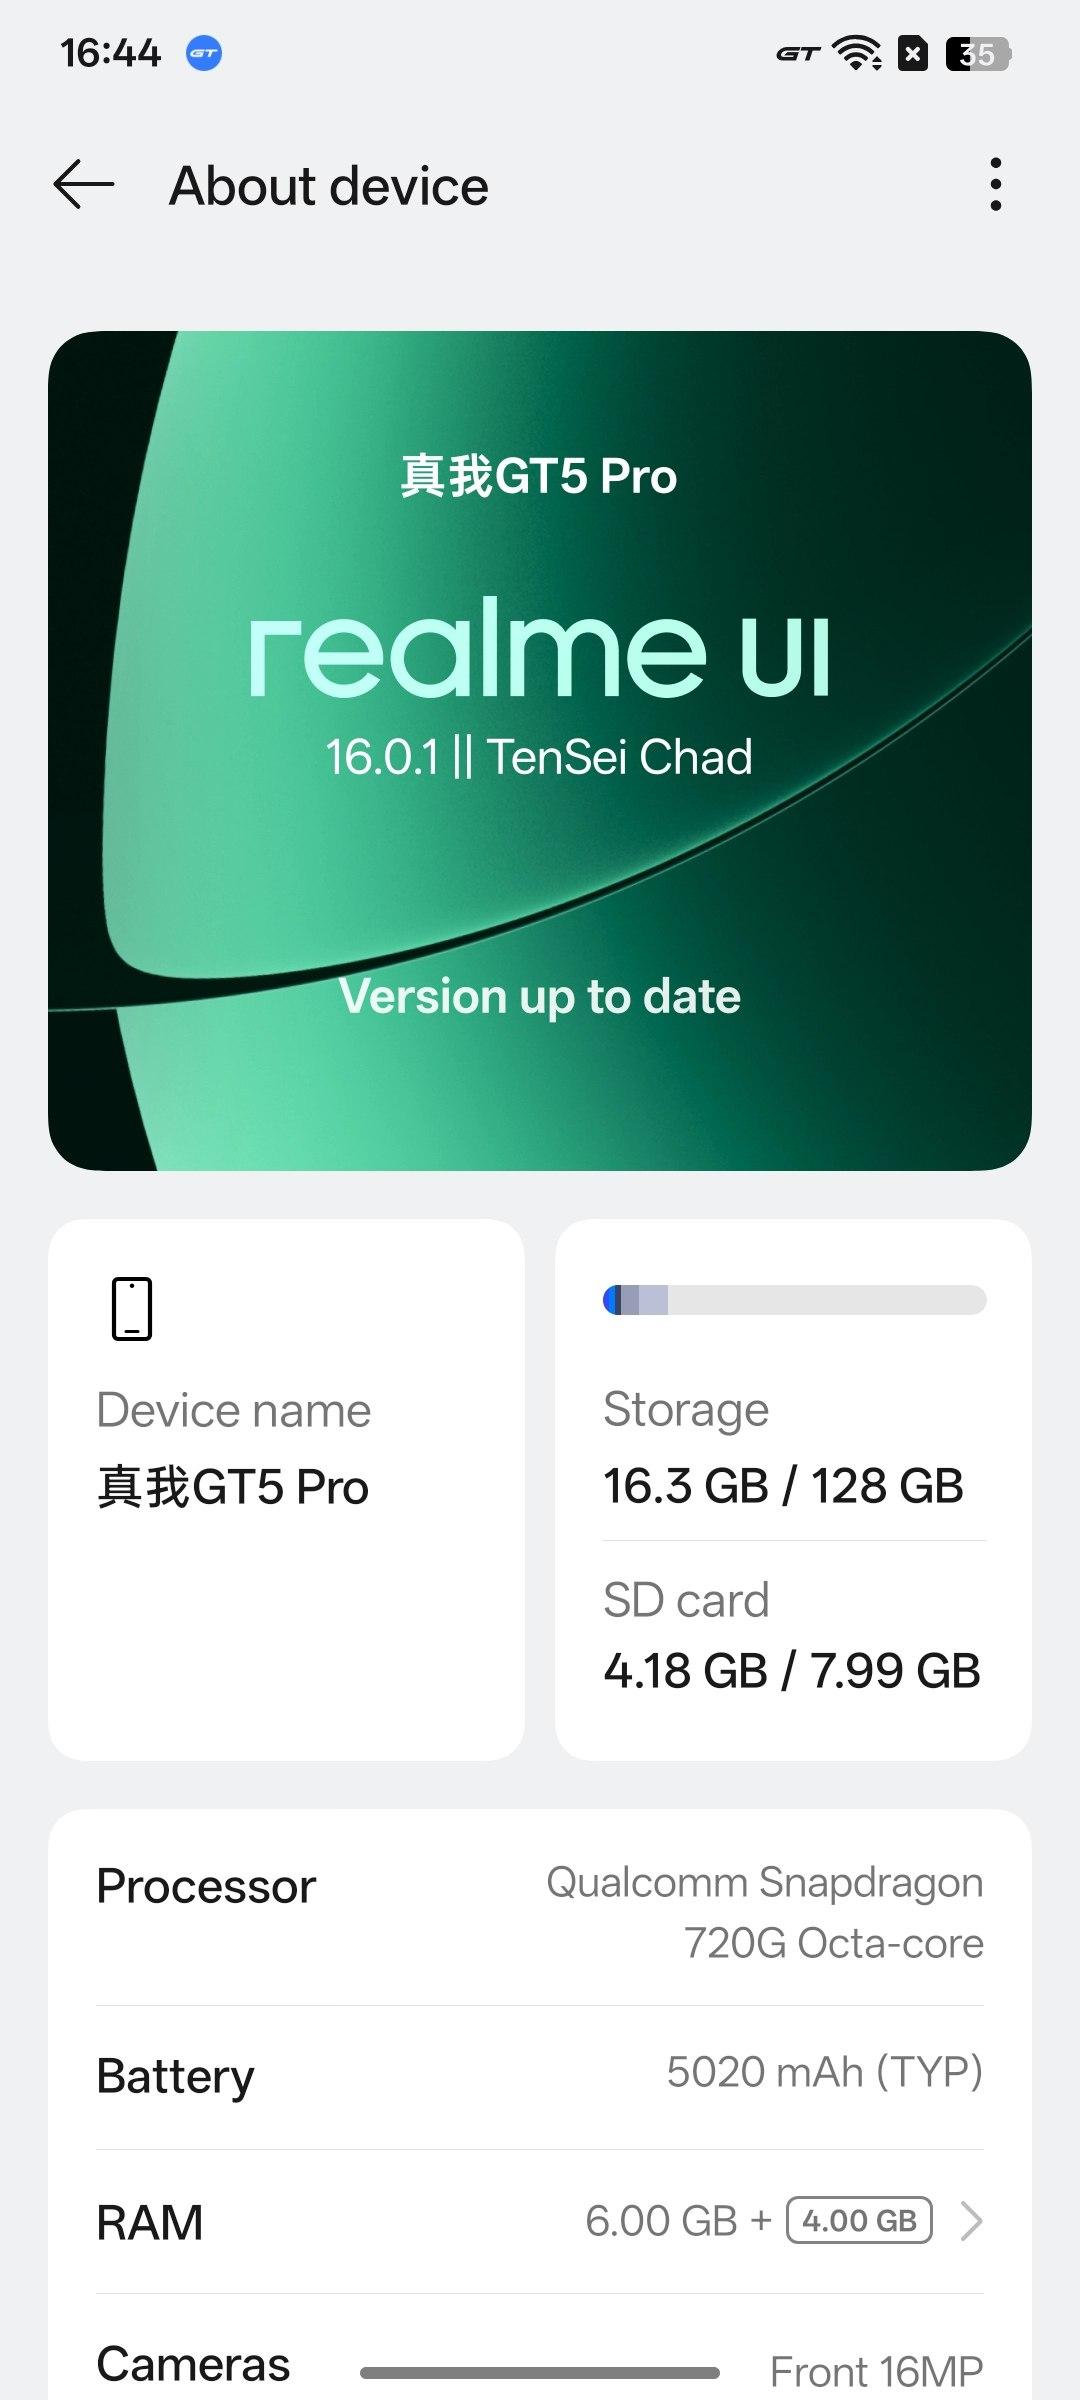Select the Battery 5020 mAh row
Screen dimensions: 1080x2400
pos(540,2076)
